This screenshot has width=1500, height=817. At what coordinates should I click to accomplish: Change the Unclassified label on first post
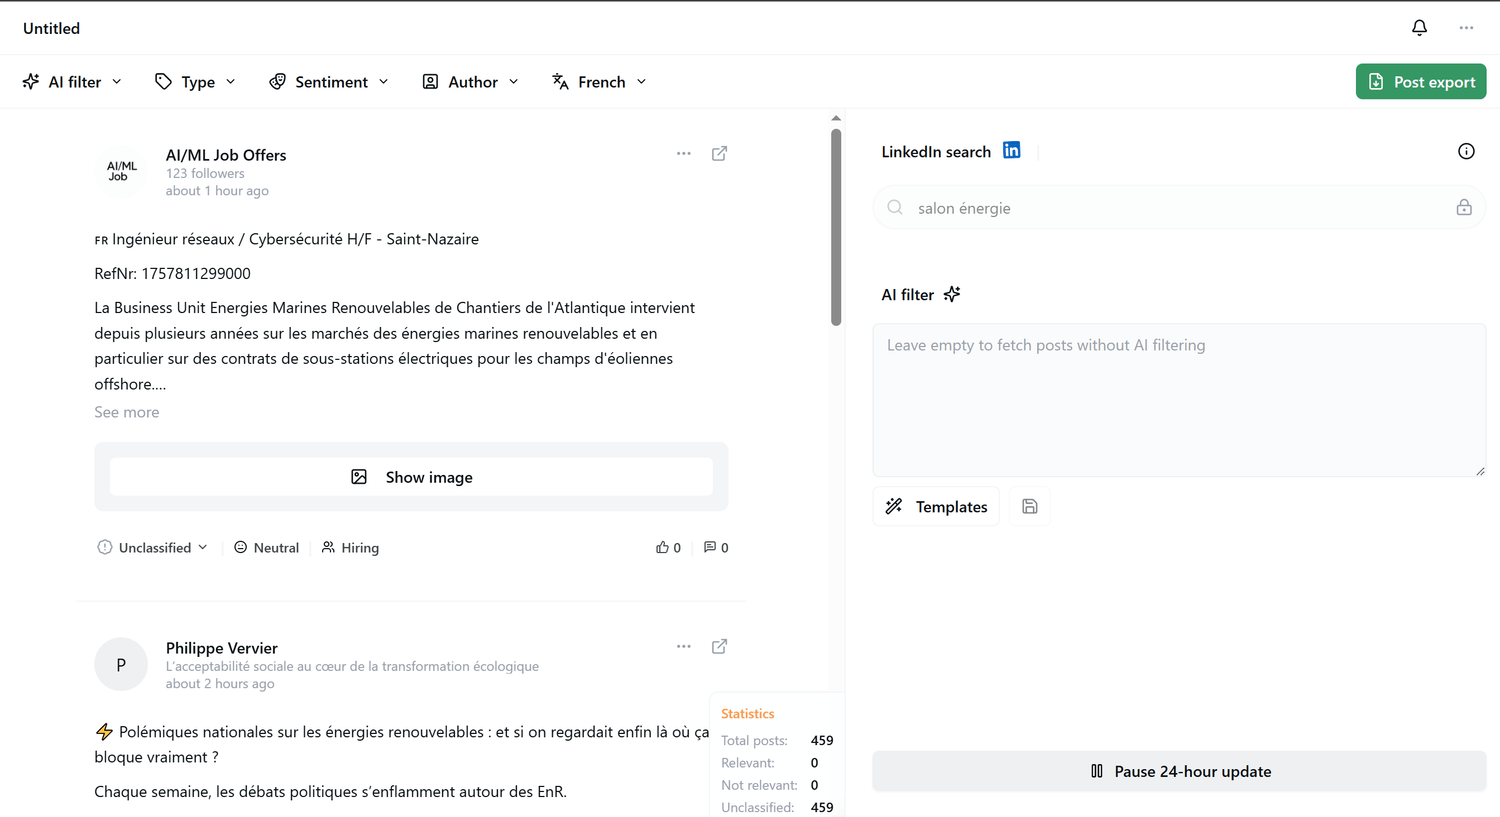[x=153, y=547]
